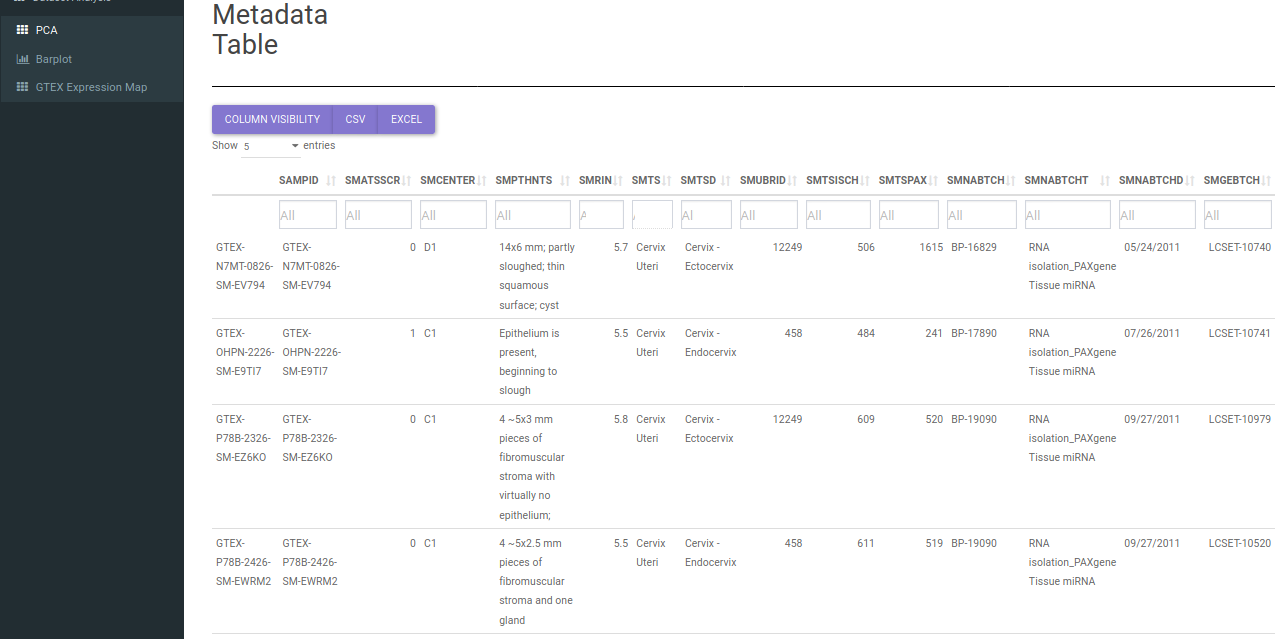Click the D1 center cell
Screen dimensions: 1287x639
430,247
